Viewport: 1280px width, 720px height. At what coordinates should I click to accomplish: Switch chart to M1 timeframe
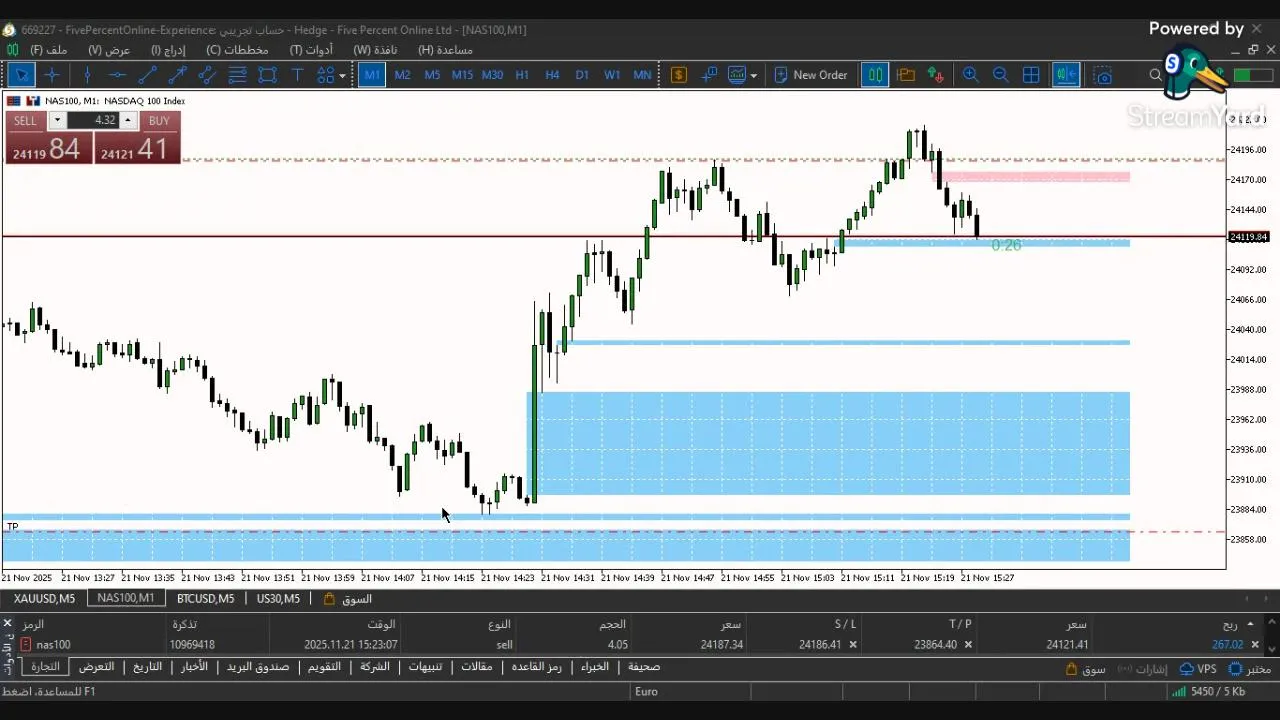click(372, 75)
